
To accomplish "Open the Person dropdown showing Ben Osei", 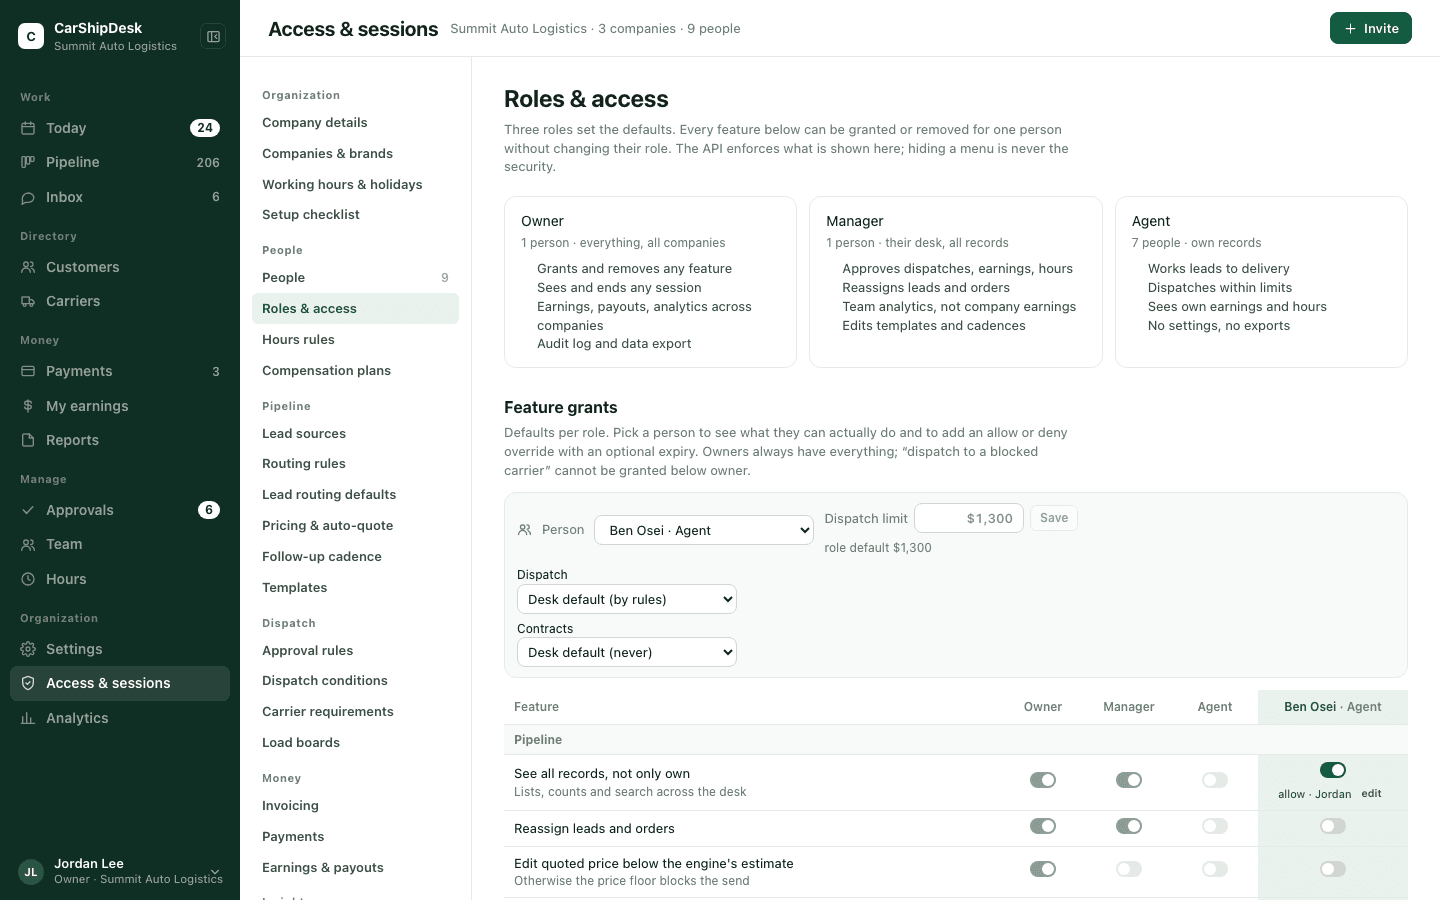I will tap(704, 530).
